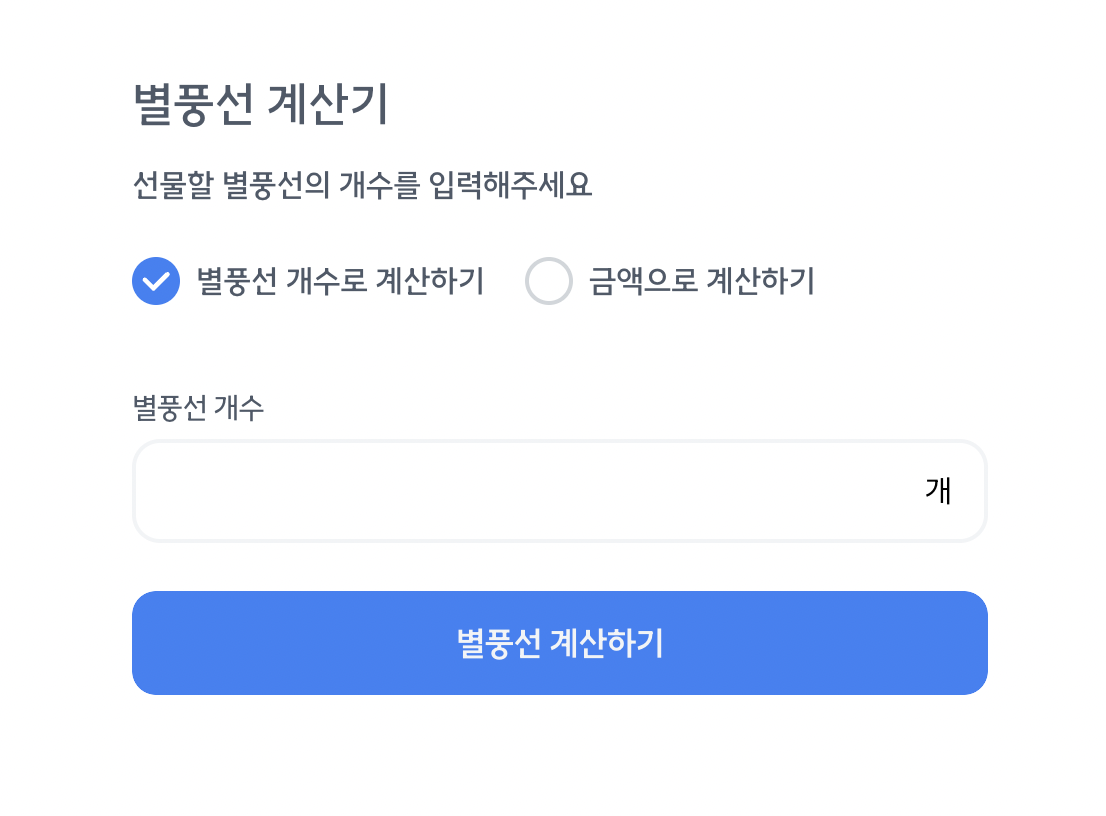The width and height of the screenshot is (1106, 816).
Task: Click the 금액으로 계산하기 label text
Action: click(x=702, y=281)
